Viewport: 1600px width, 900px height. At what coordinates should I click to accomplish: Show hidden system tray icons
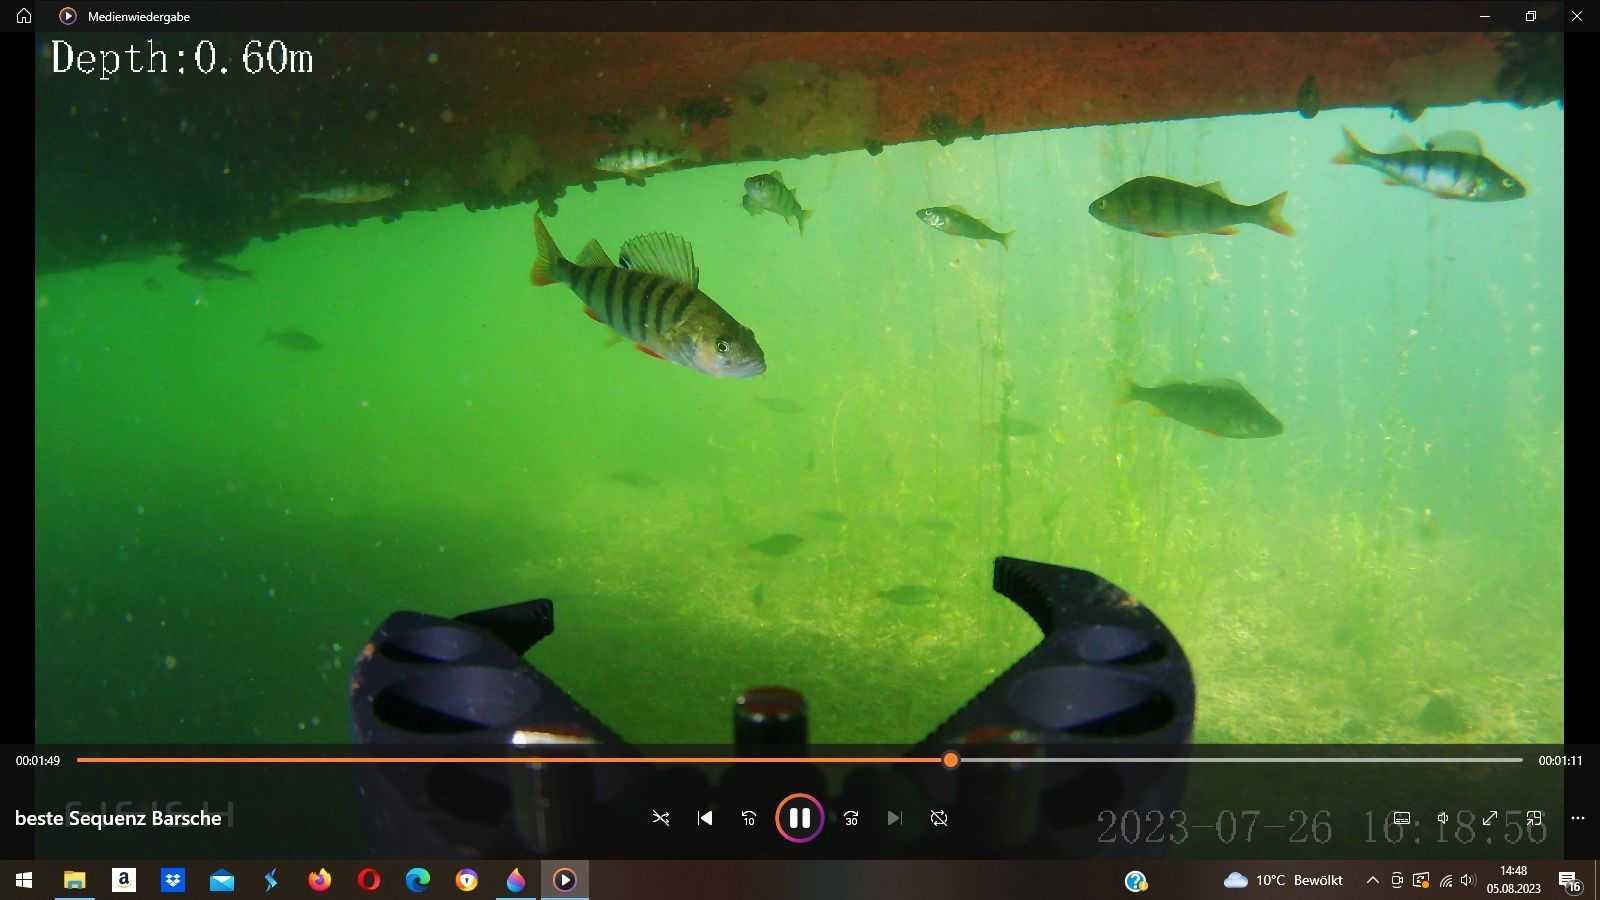[x=1372, y=880]
